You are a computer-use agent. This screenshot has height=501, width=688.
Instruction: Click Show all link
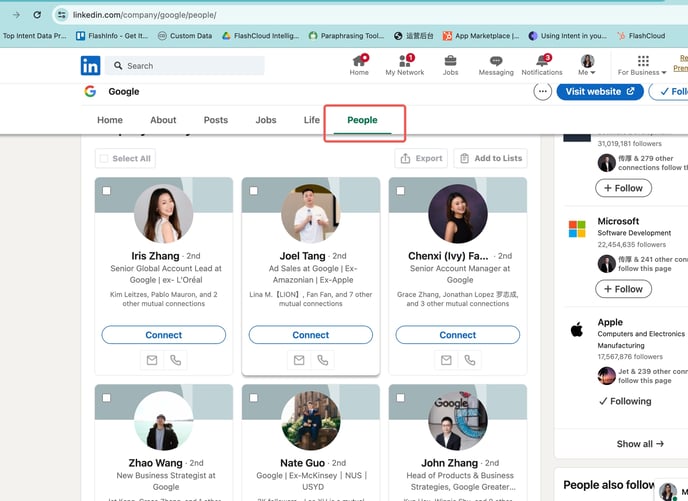coord(640,444)
